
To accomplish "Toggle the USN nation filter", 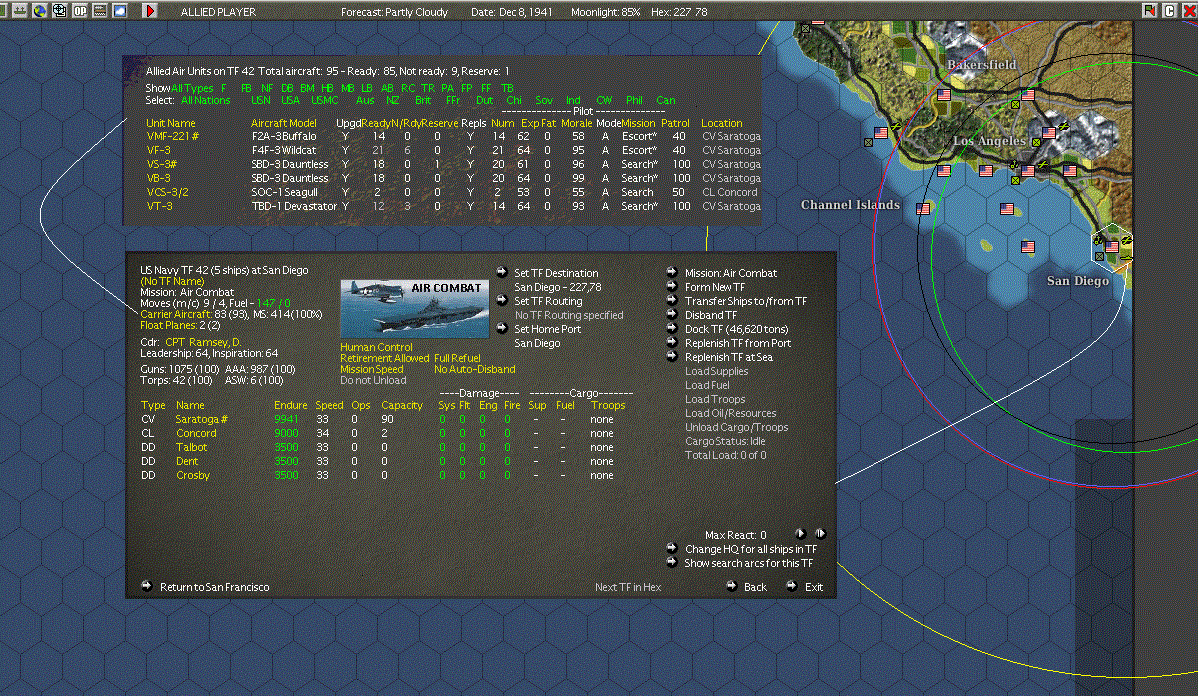I will [x=261, y=100].
